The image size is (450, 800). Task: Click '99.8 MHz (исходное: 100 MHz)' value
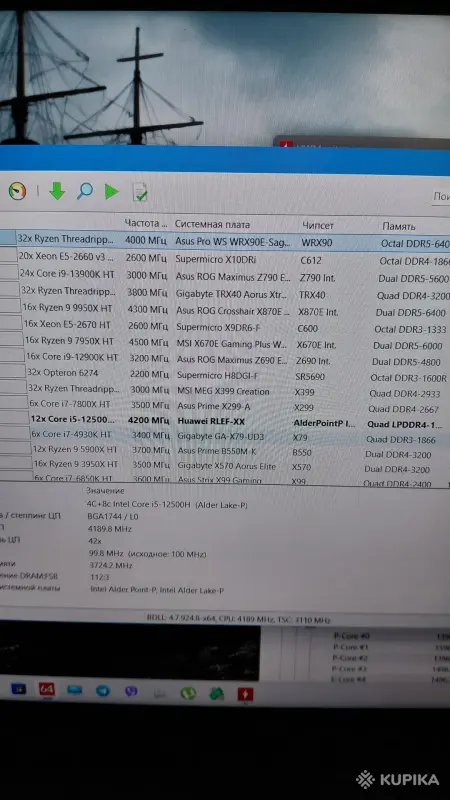tap(147, 554)
